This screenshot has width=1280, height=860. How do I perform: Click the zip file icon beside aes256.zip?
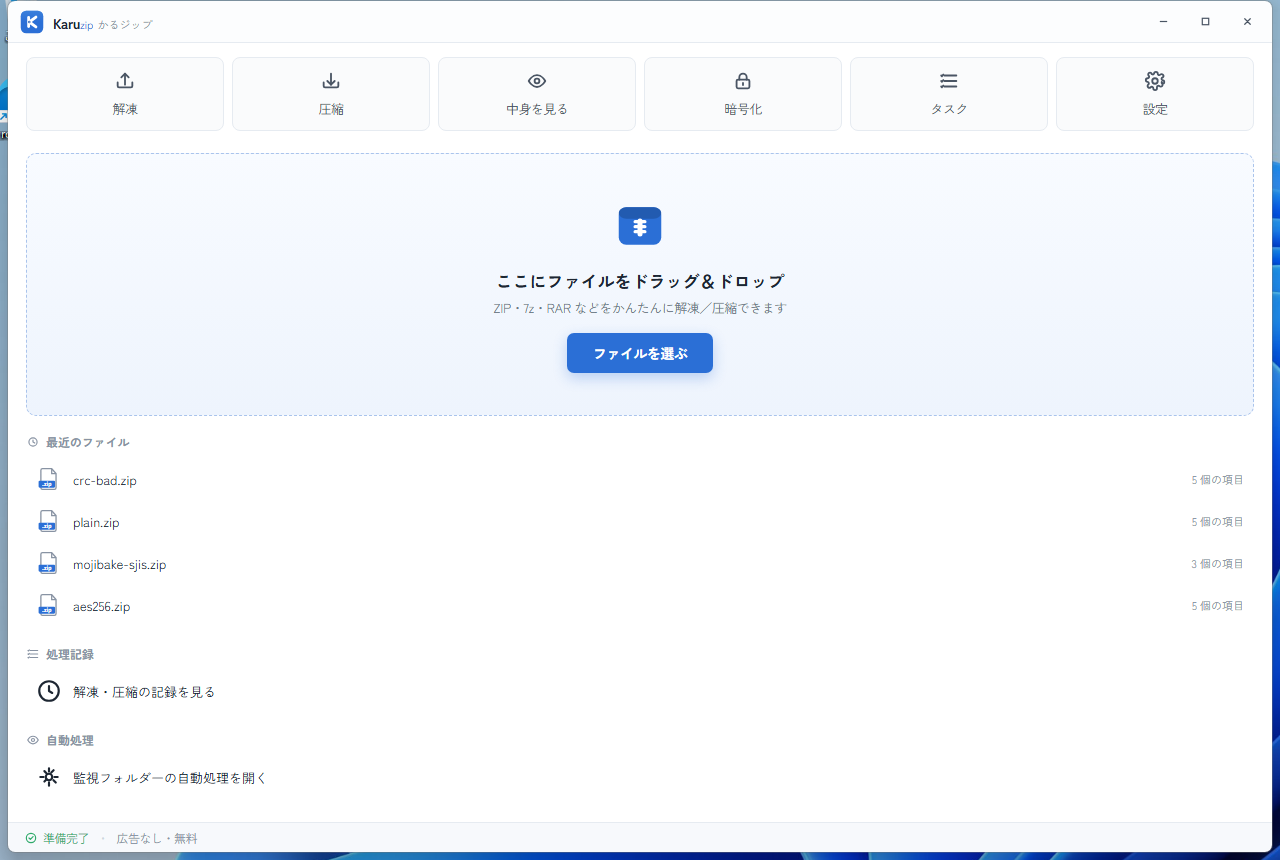48,606
